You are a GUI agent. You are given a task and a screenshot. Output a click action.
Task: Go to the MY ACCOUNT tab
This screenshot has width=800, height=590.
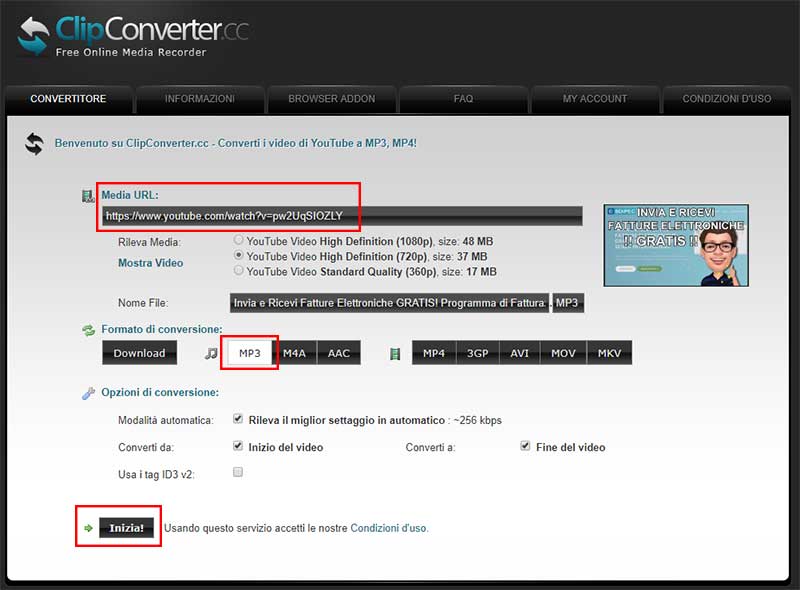click(x=595, y=99)
